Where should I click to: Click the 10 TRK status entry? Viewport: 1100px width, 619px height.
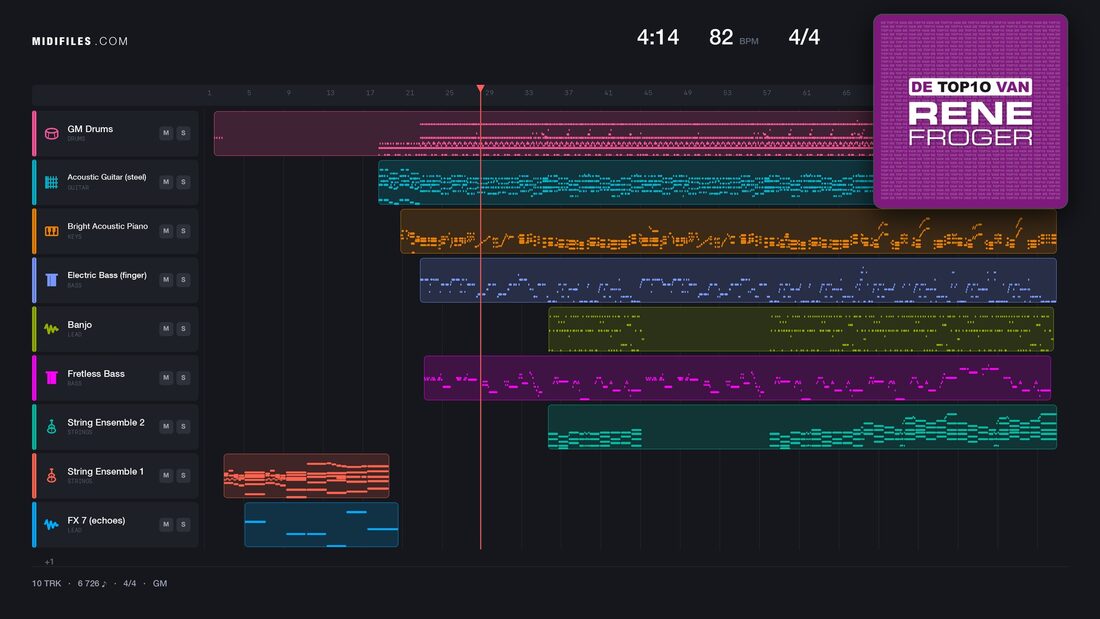coord(46,583)
